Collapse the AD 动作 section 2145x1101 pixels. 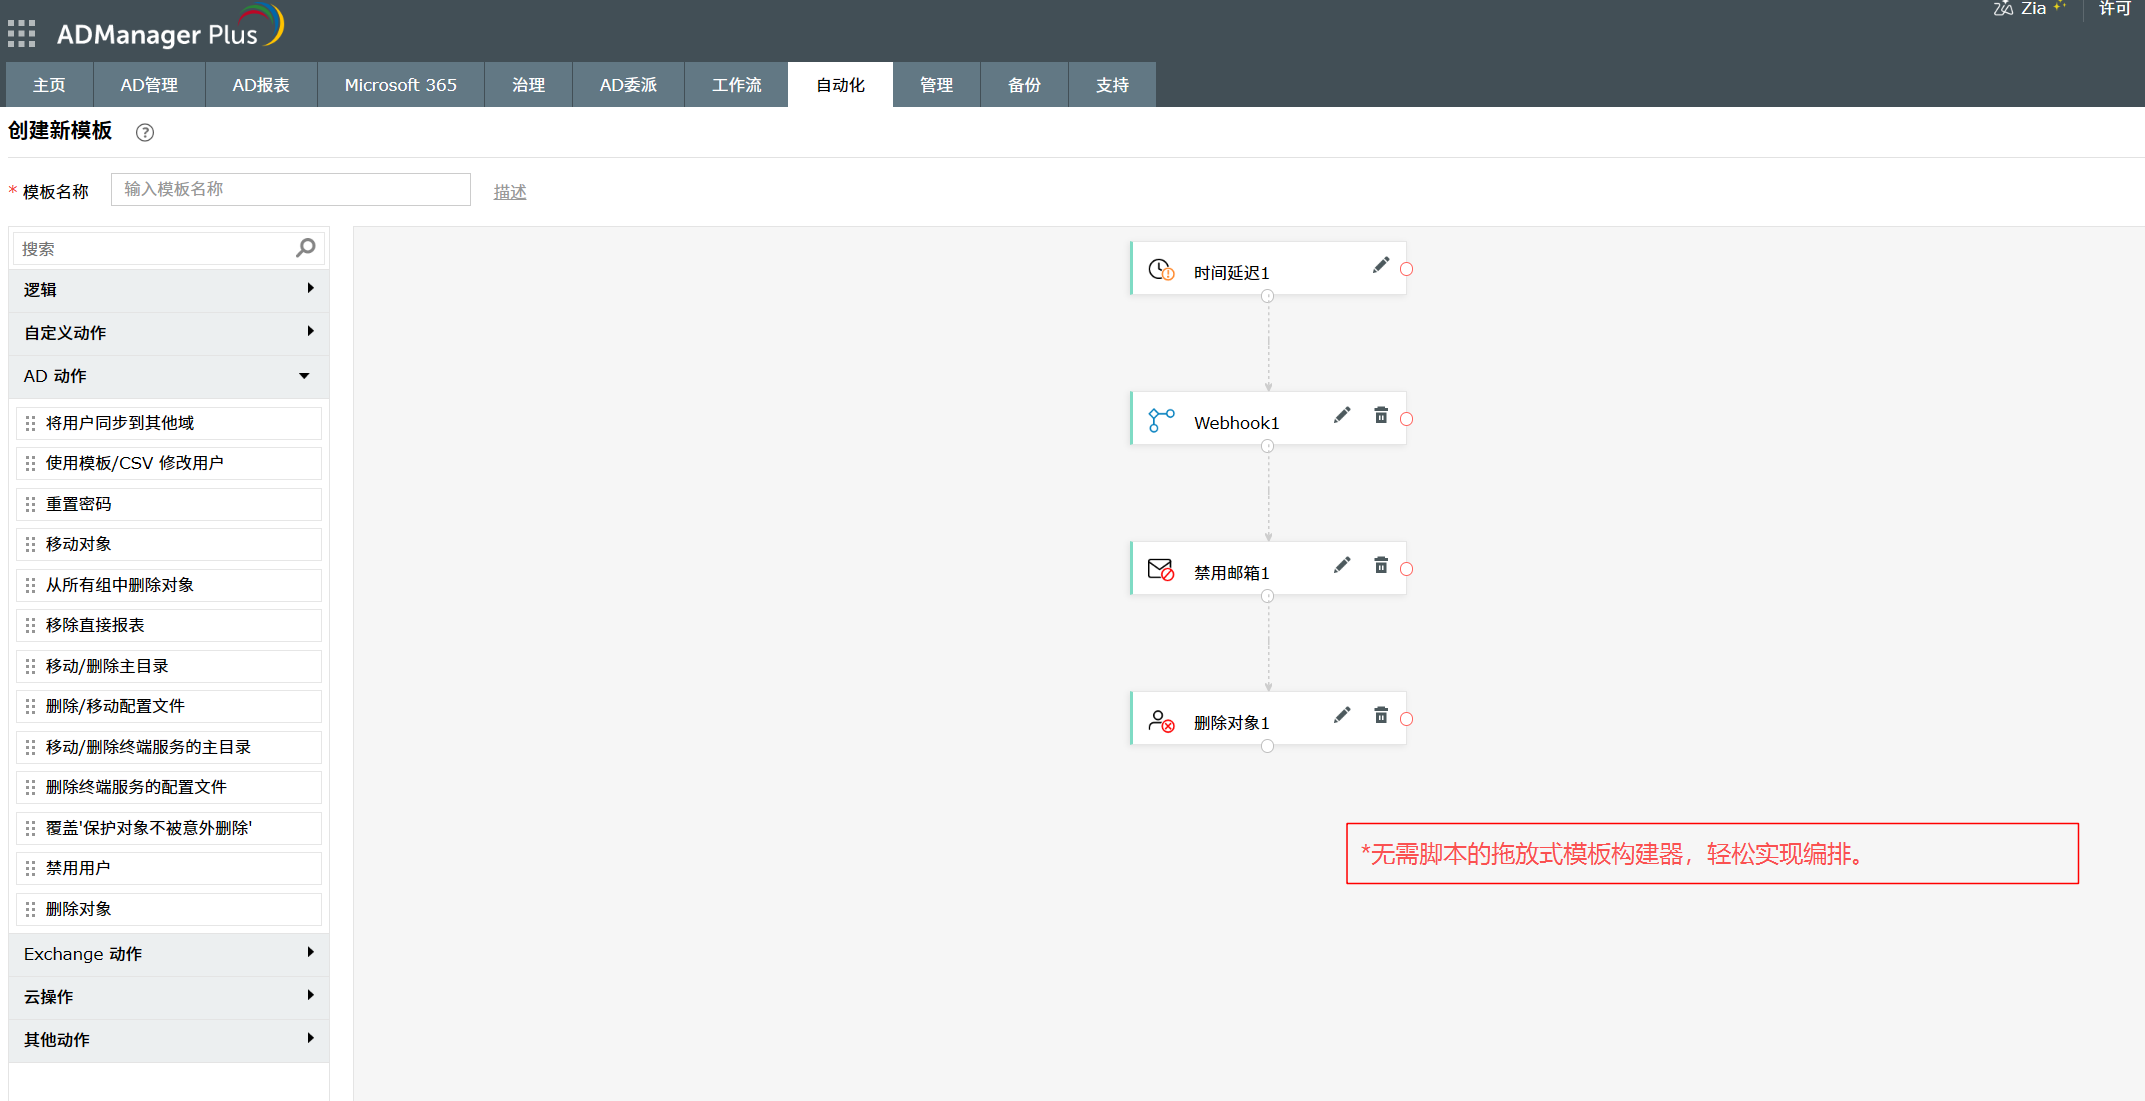168,376
